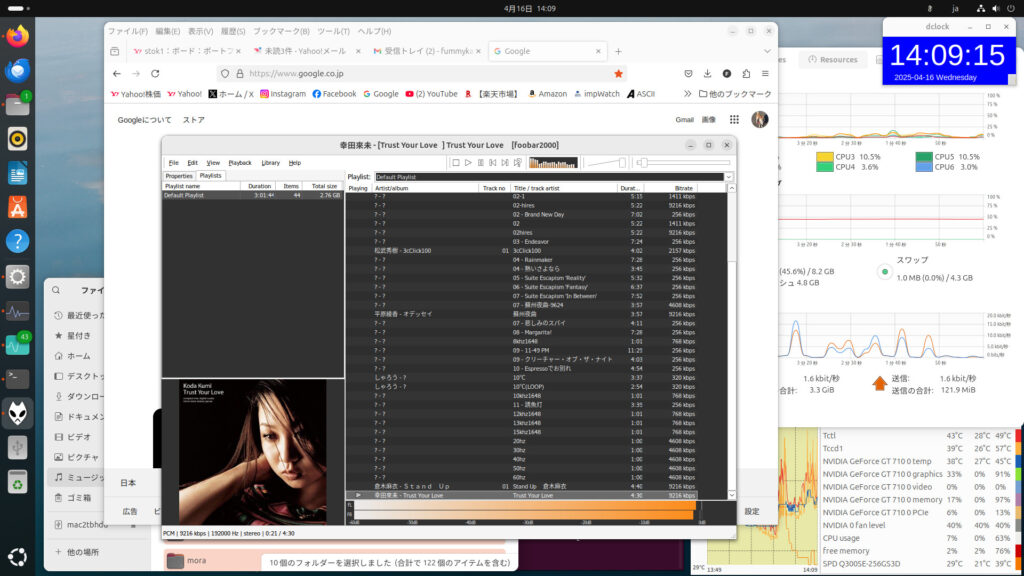Click the Stop button in foobar2000 toolbar
Viewport: 1024px width, 576px height.
(x=455, y=162)
